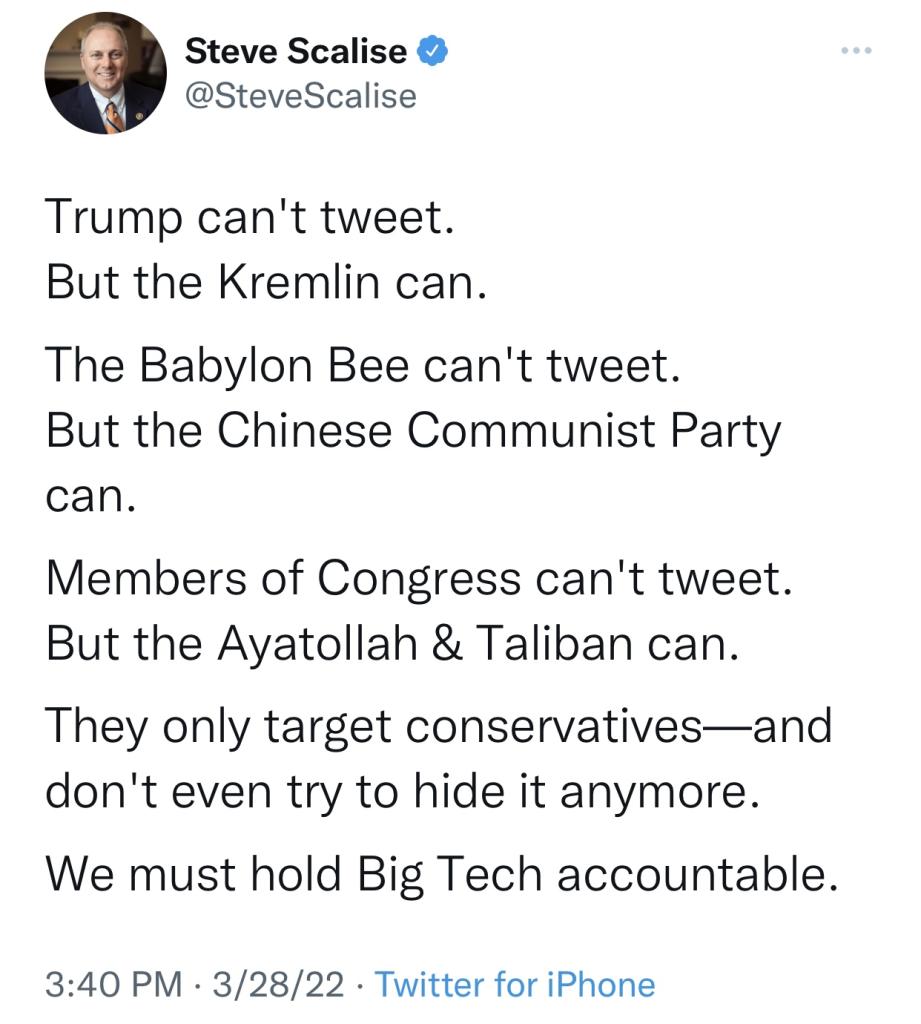Click the blue verified checkmark badge

pyautogui.click(x=432, y=50)
